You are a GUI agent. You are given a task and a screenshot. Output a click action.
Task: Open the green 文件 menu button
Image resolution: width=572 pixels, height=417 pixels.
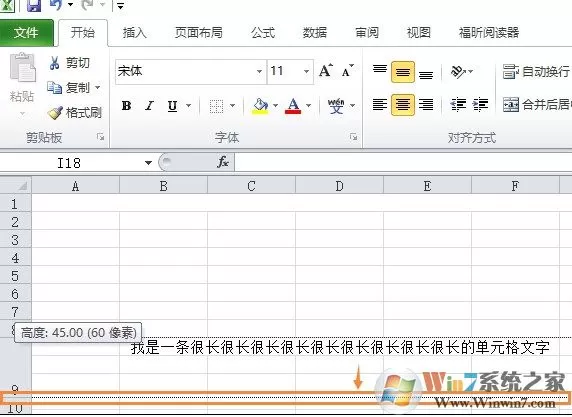(26, 33)
